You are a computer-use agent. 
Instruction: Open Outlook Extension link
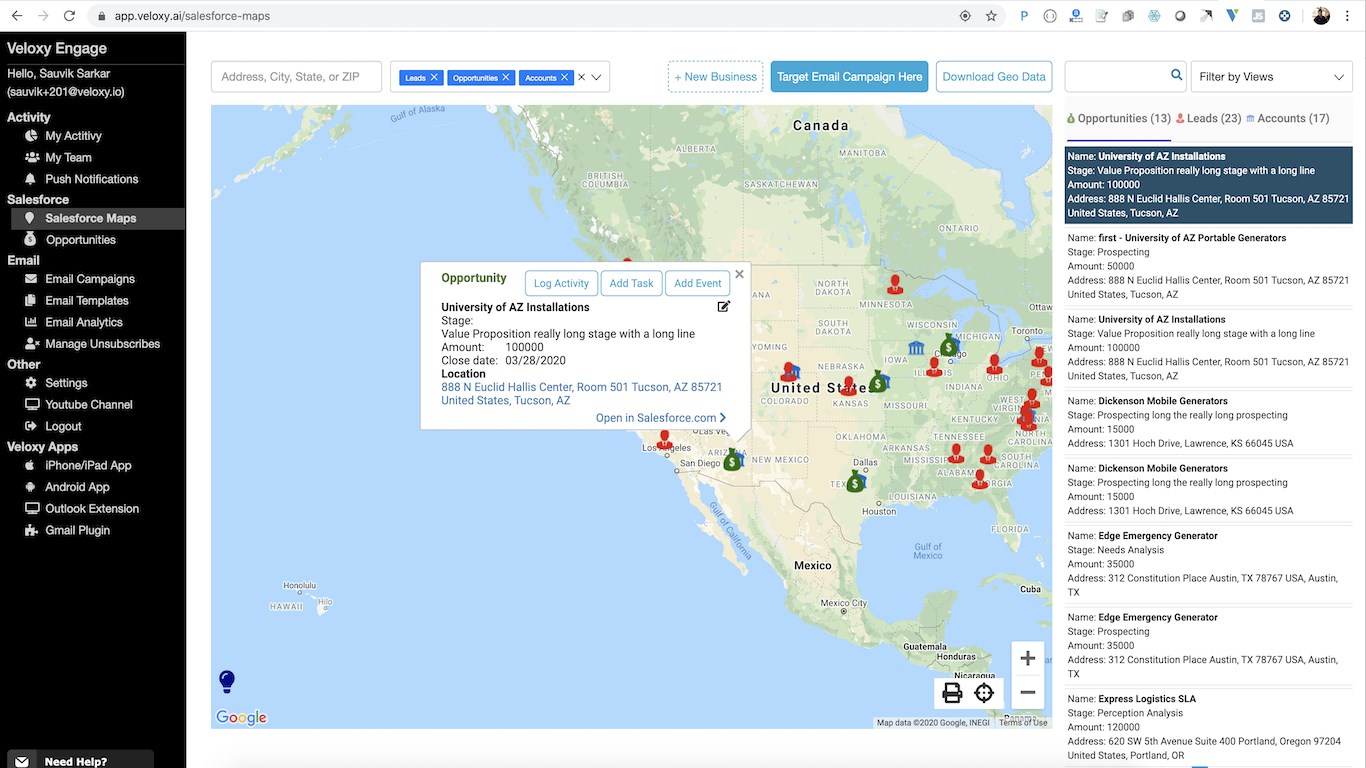point(92,509)
